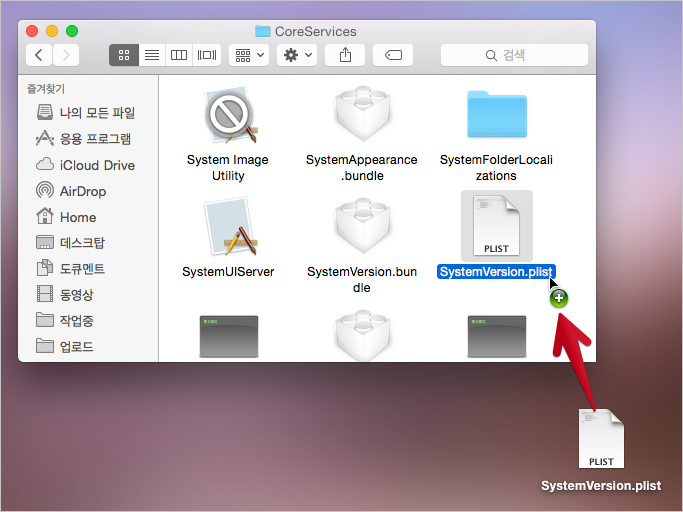Minimize the CoreServices window
This screenshot has width=683, height=512.
[52, 31]
